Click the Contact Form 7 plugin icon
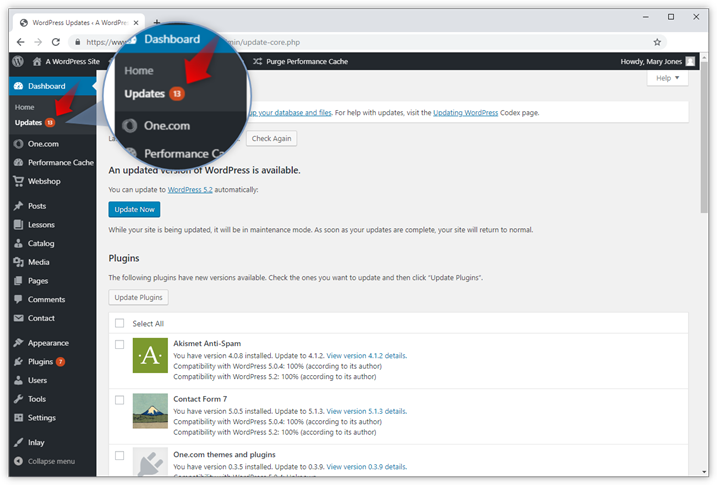This screenshot has height=485, width=717. [150, 411]
